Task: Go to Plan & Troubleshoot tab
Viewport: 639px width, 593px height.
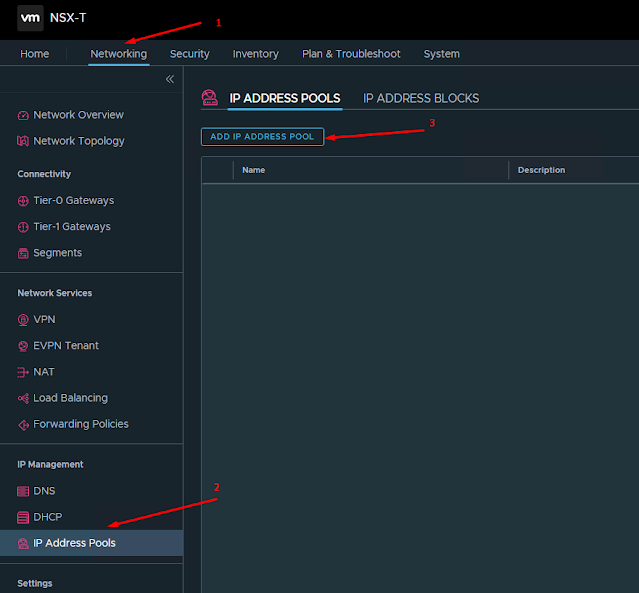Action: click(x=351, y=54)
